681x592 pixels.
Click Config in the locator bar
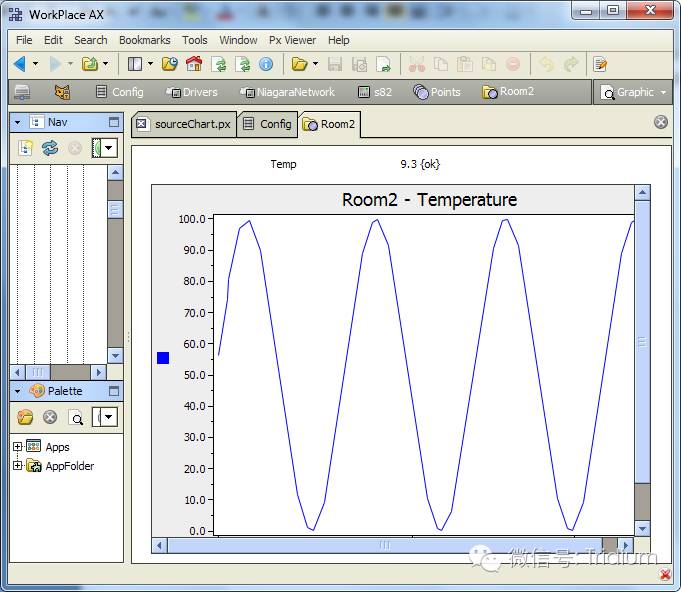point(119,92)
